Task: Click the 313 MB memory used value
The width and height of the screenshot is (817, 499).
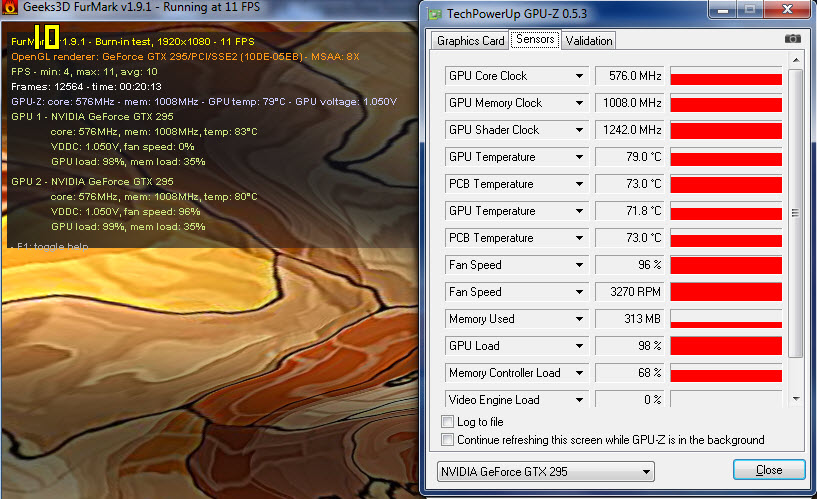Action: 630,319
